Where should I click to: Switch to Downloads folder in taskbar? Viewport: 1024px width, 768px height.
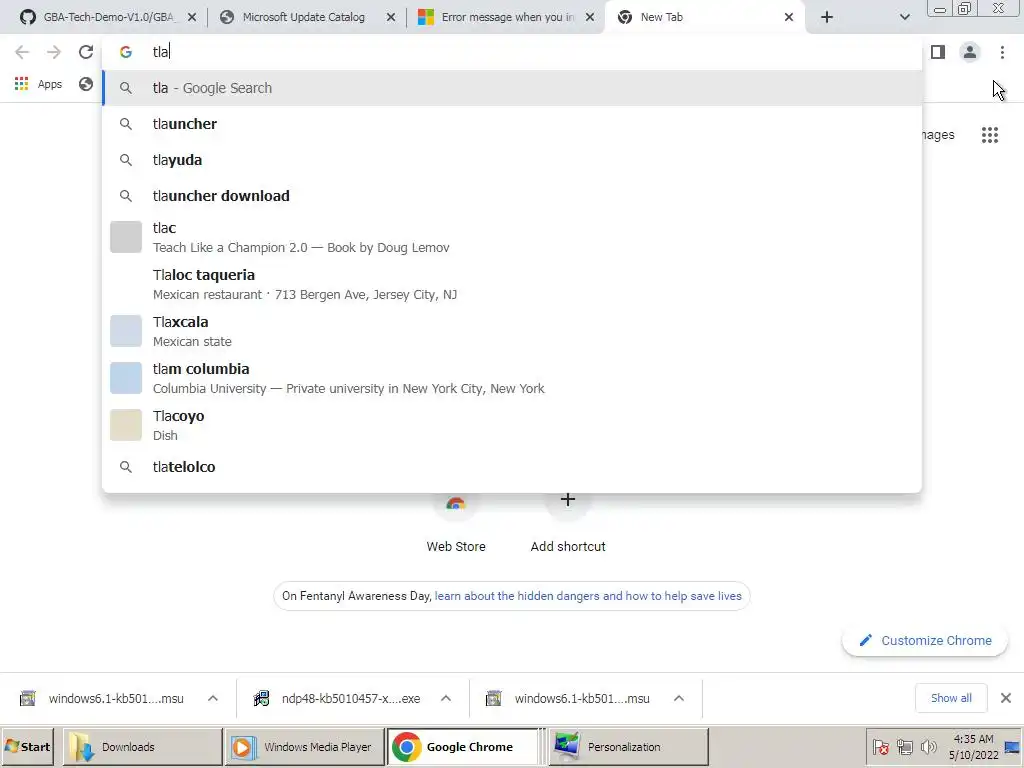(142, 746)
